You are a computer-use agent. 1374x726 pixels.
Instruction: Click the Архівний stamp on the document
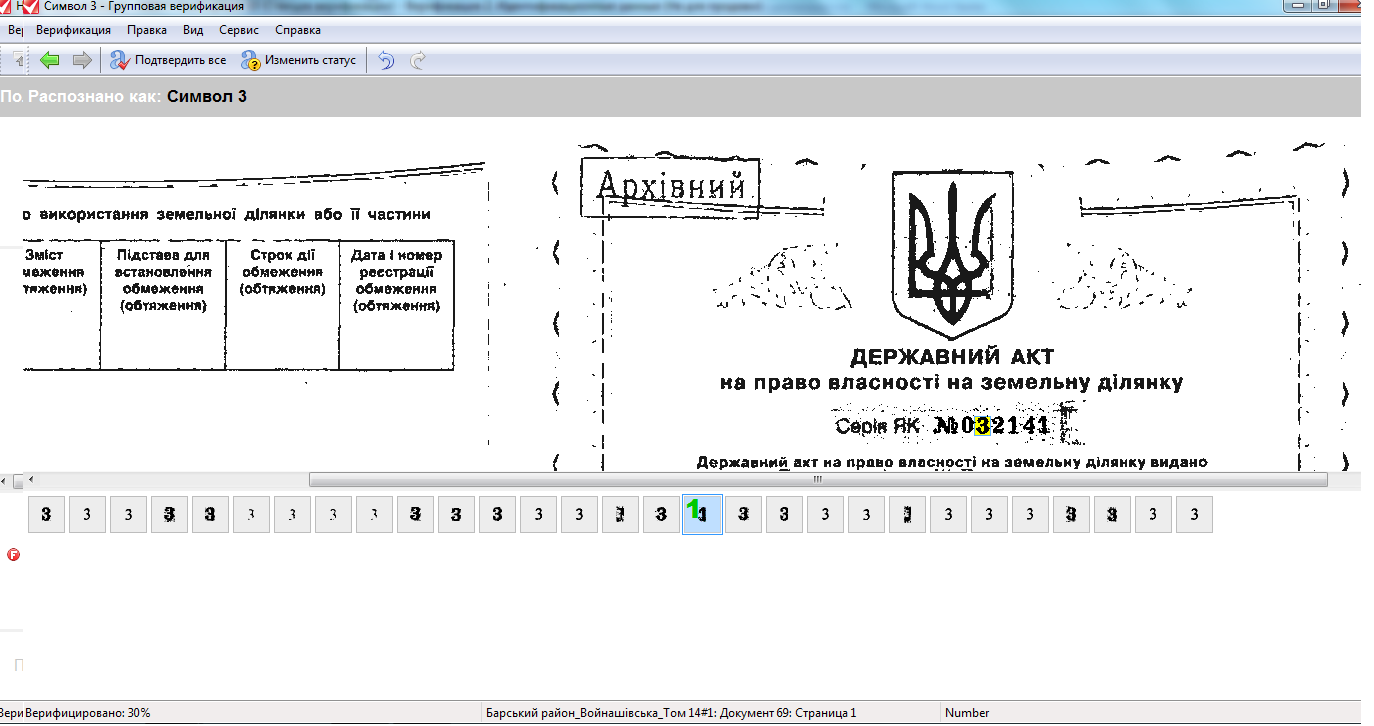pyautogui.click(x=670, y=187)
